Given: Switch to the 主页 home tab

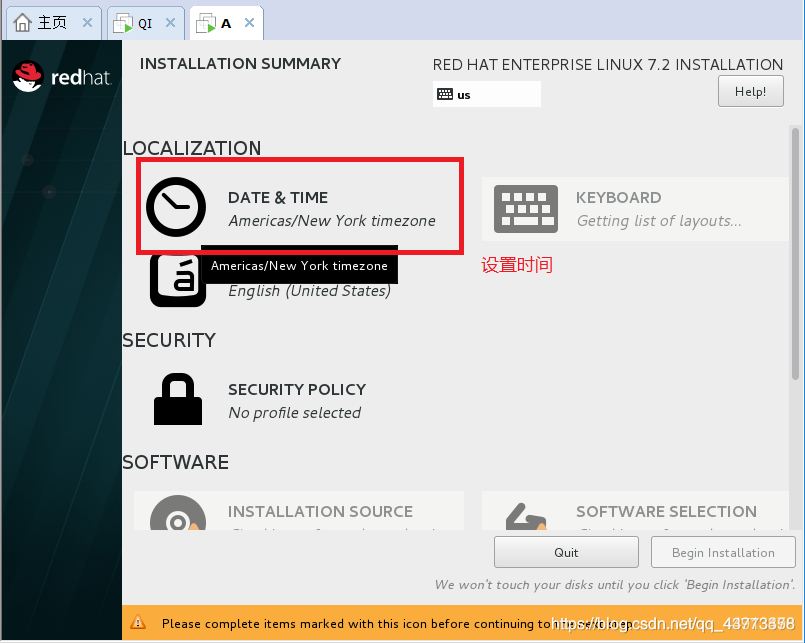Looking at the screenshot, I should 54,23.
